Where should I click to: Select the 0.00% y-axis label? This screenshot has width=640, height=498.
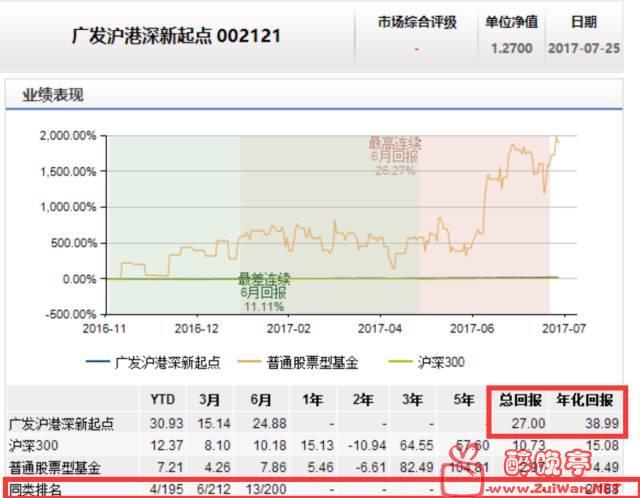(80, 279)
